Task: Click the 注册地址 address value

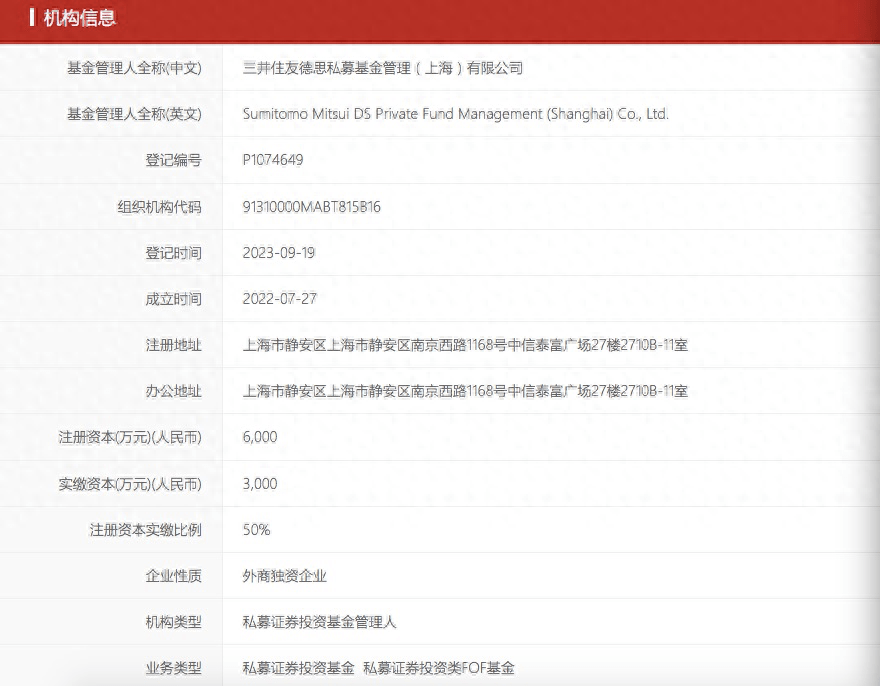Action: (x=465, y=345)
